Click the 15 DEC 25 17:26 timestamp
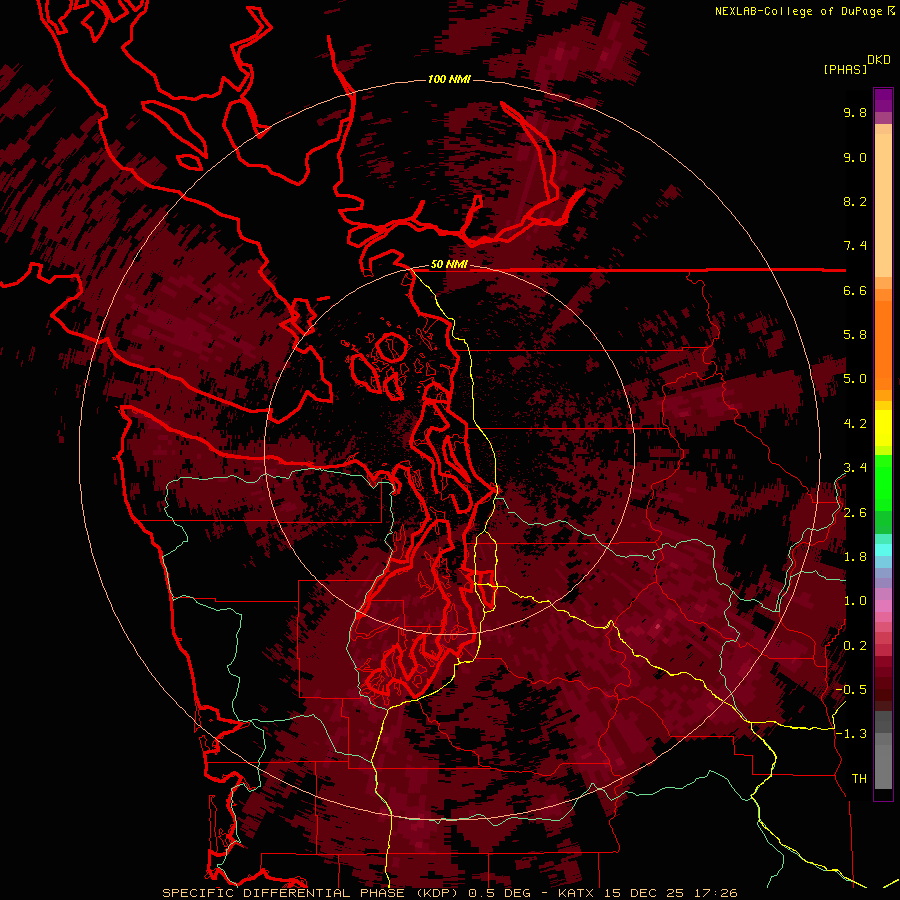 [670, 893]
